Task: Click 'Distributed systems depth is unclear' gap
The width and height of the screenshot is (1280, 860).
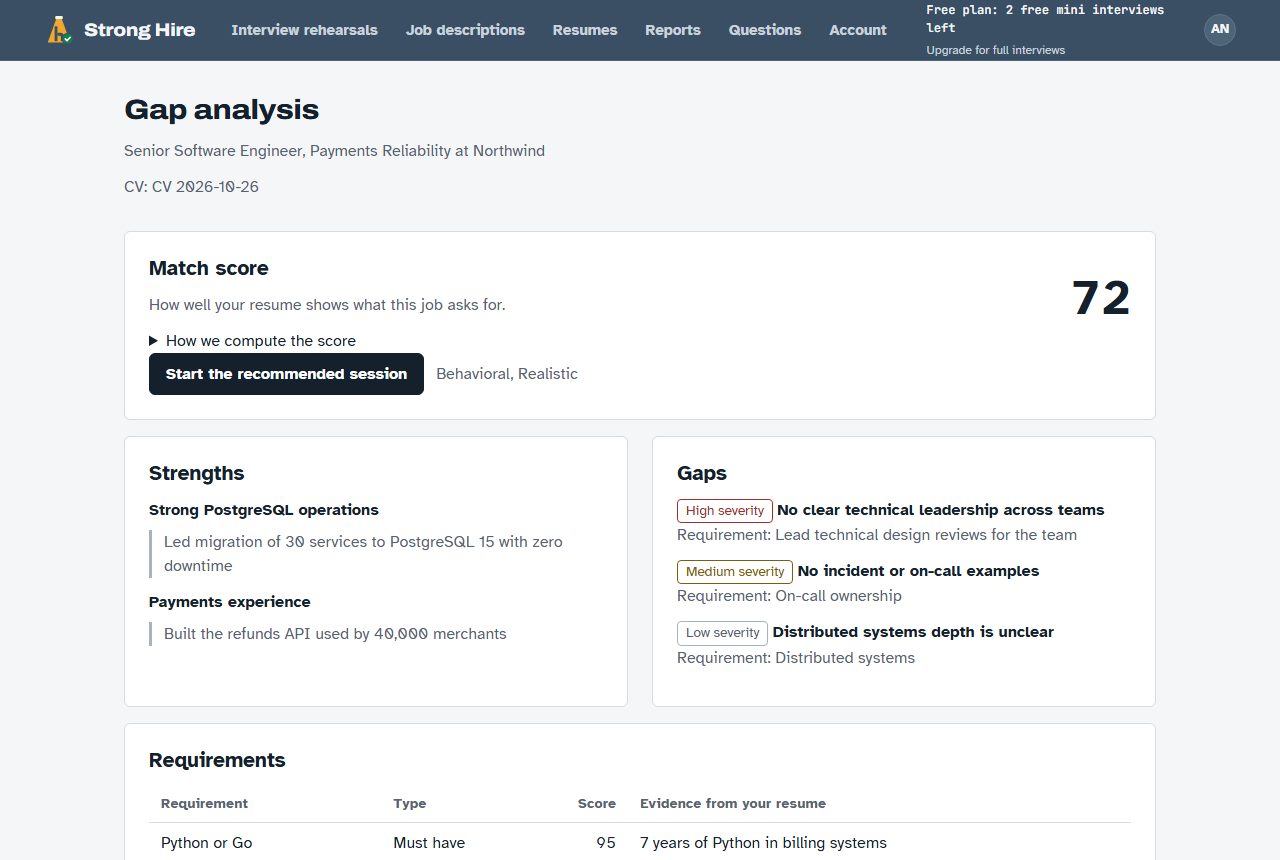Action: pos(913,632)
